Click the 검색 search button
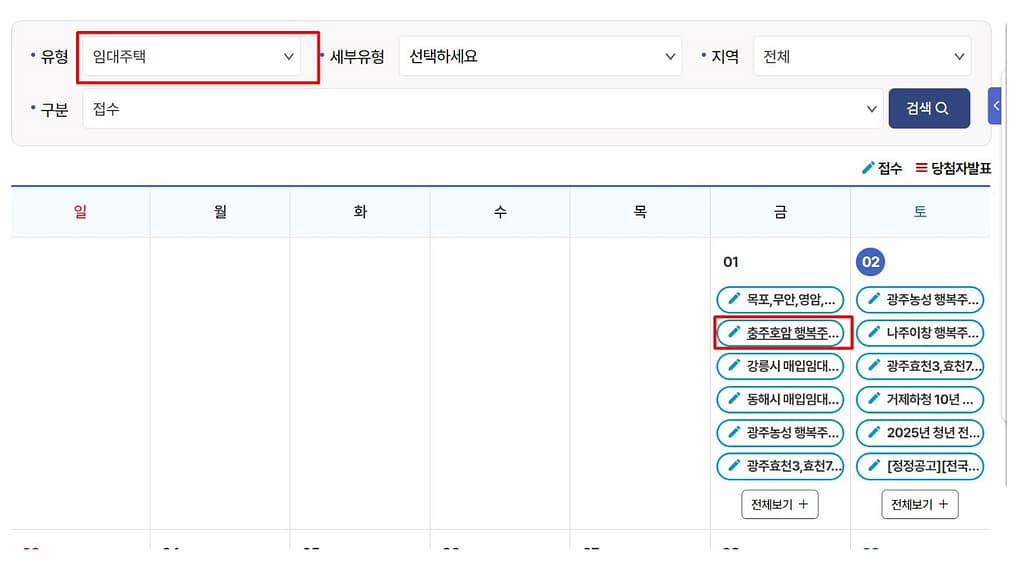 (x=928, y=109)
